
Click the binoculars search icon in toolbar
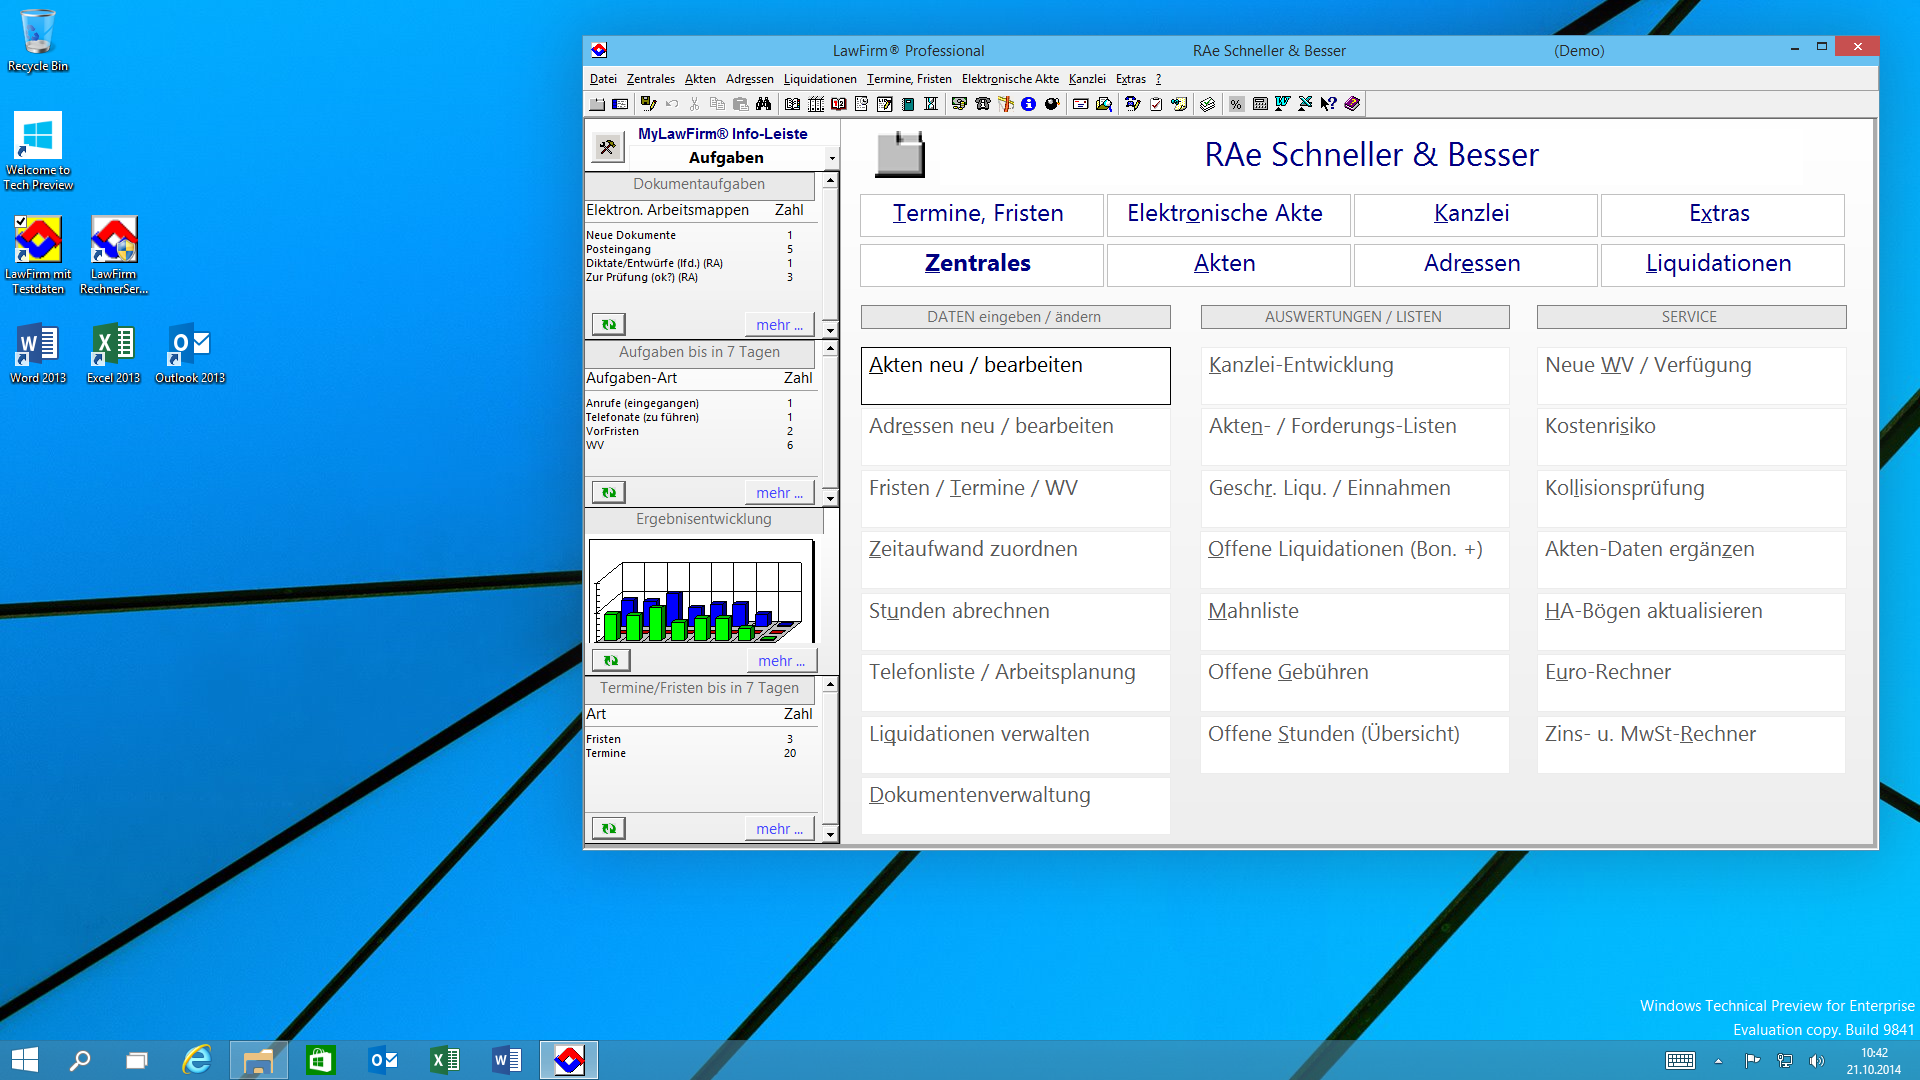click(x=764, y=104)
